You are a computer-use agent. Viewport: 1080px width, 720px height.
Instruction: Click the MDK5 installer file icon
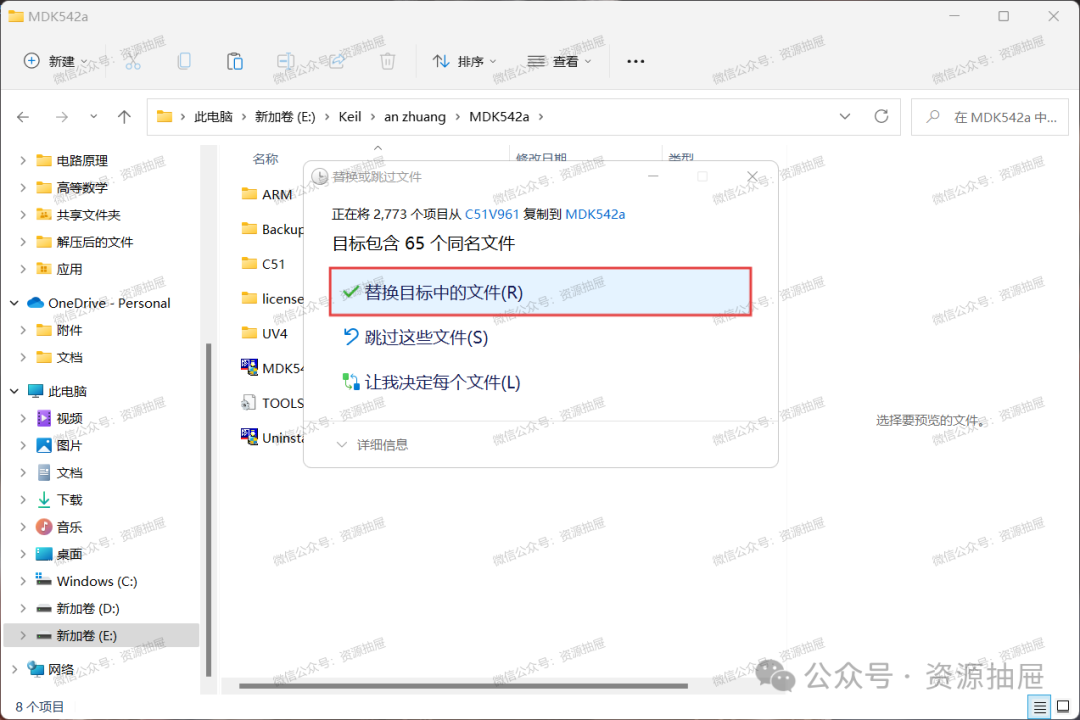coord(249,367)
